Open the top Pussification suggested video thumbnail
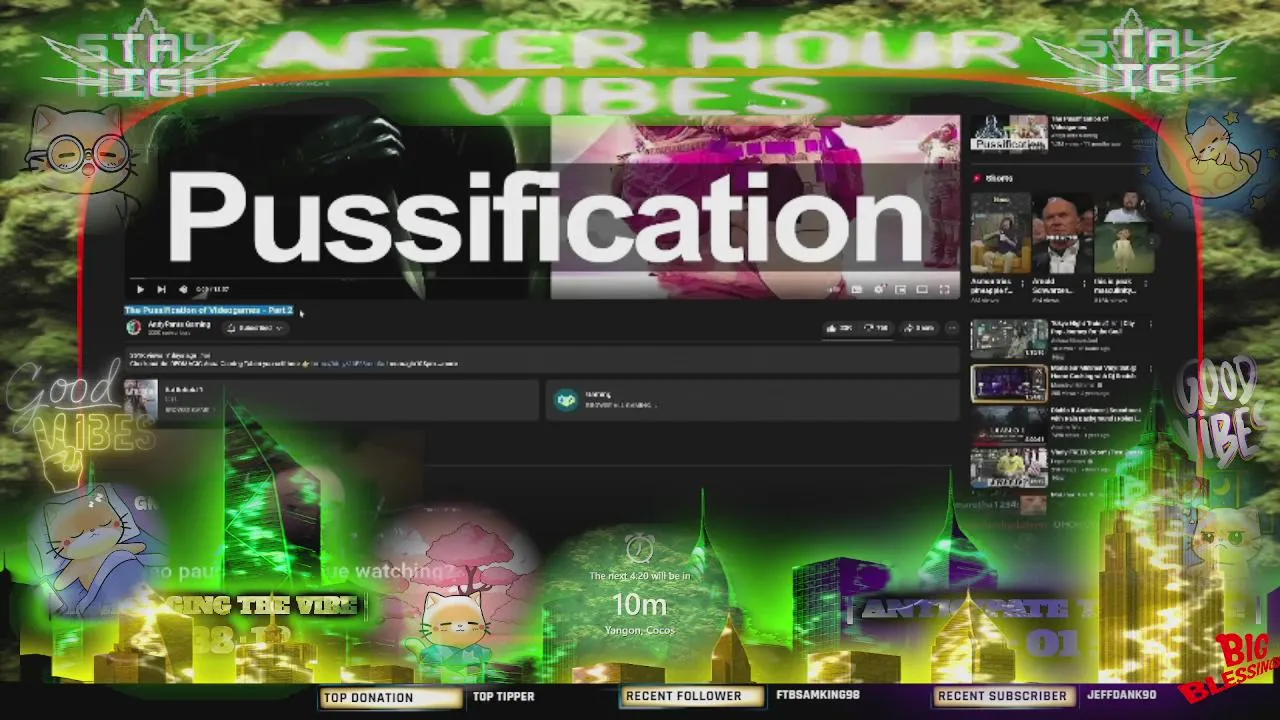Viewport: 1280px width, 720px height. tap(1009, 133)
